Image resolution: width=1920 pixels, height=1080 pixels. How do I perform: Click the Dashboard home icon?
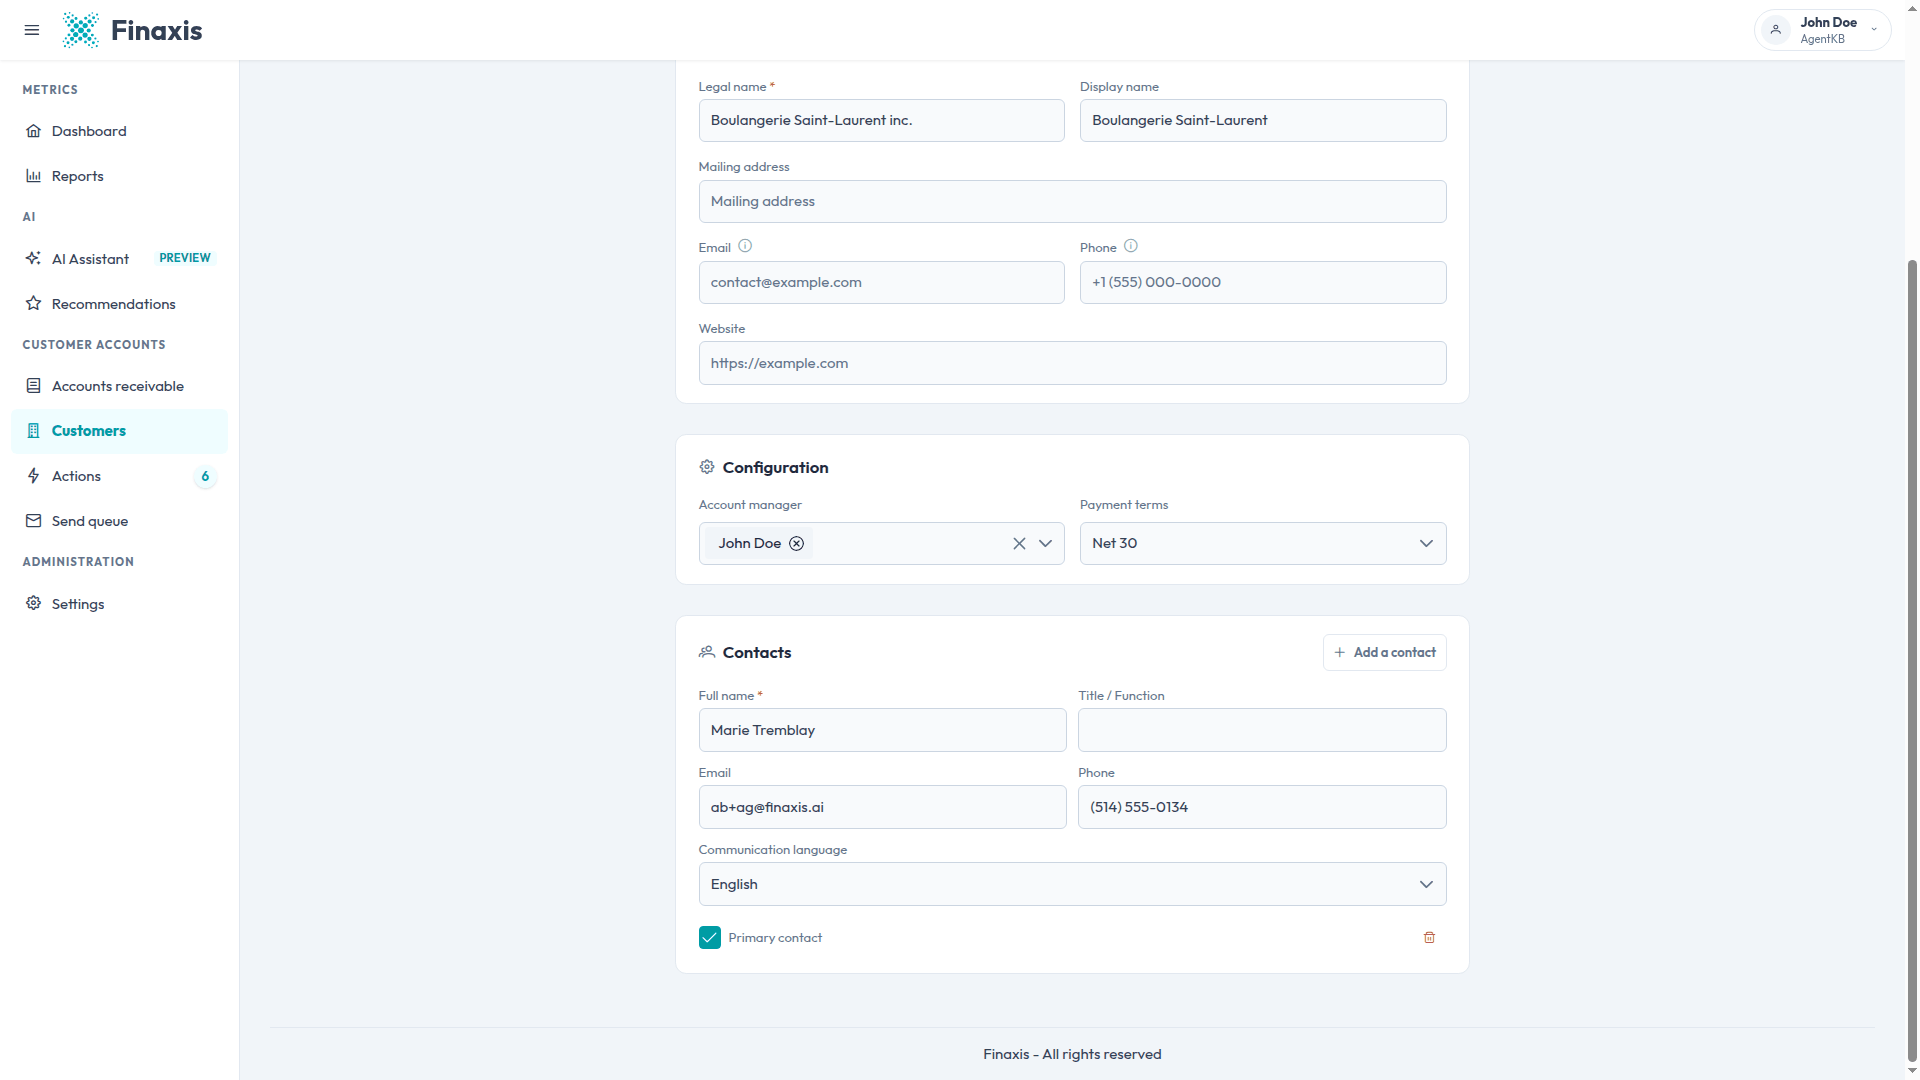(34, 131)
